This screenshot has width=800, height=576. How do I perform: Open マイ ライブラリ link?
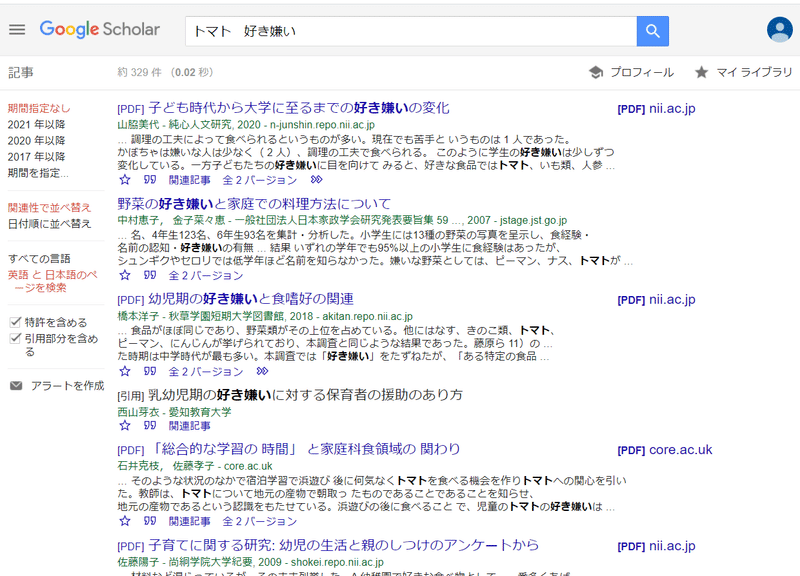coord(754,72)
